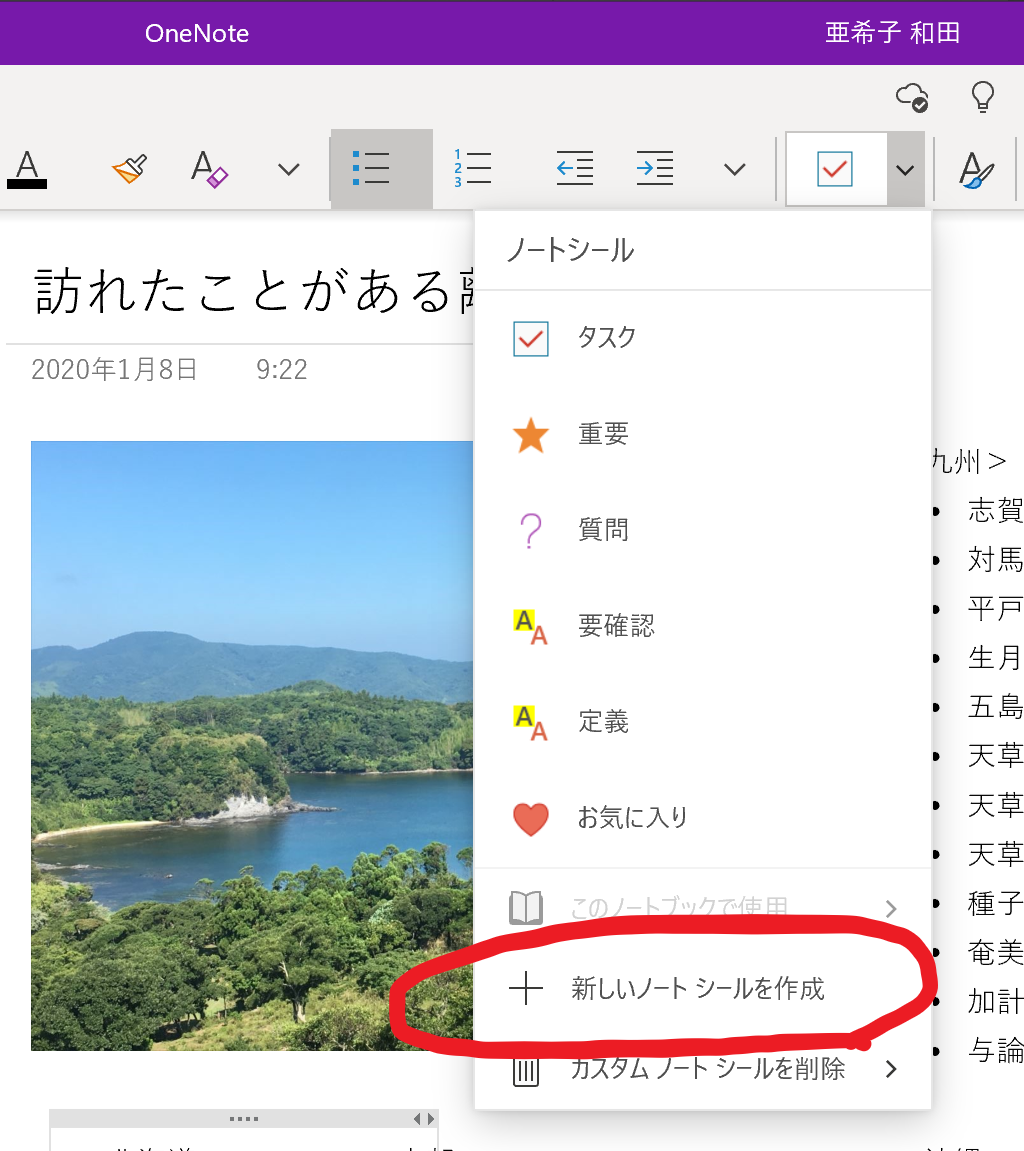1024x1151 pixels.
Task: Click 新しいノート シールを作成
Action: pos(697,989)
